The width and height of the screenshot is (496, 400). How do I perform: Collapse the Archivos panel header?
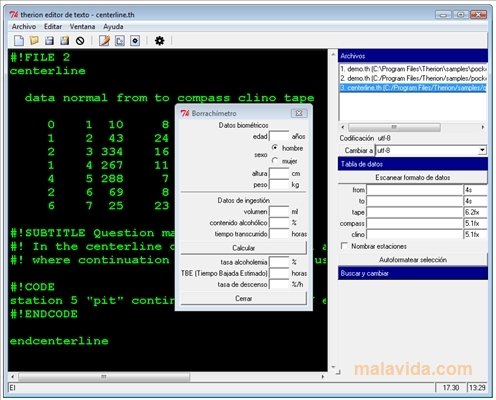[x=413, y=56]
